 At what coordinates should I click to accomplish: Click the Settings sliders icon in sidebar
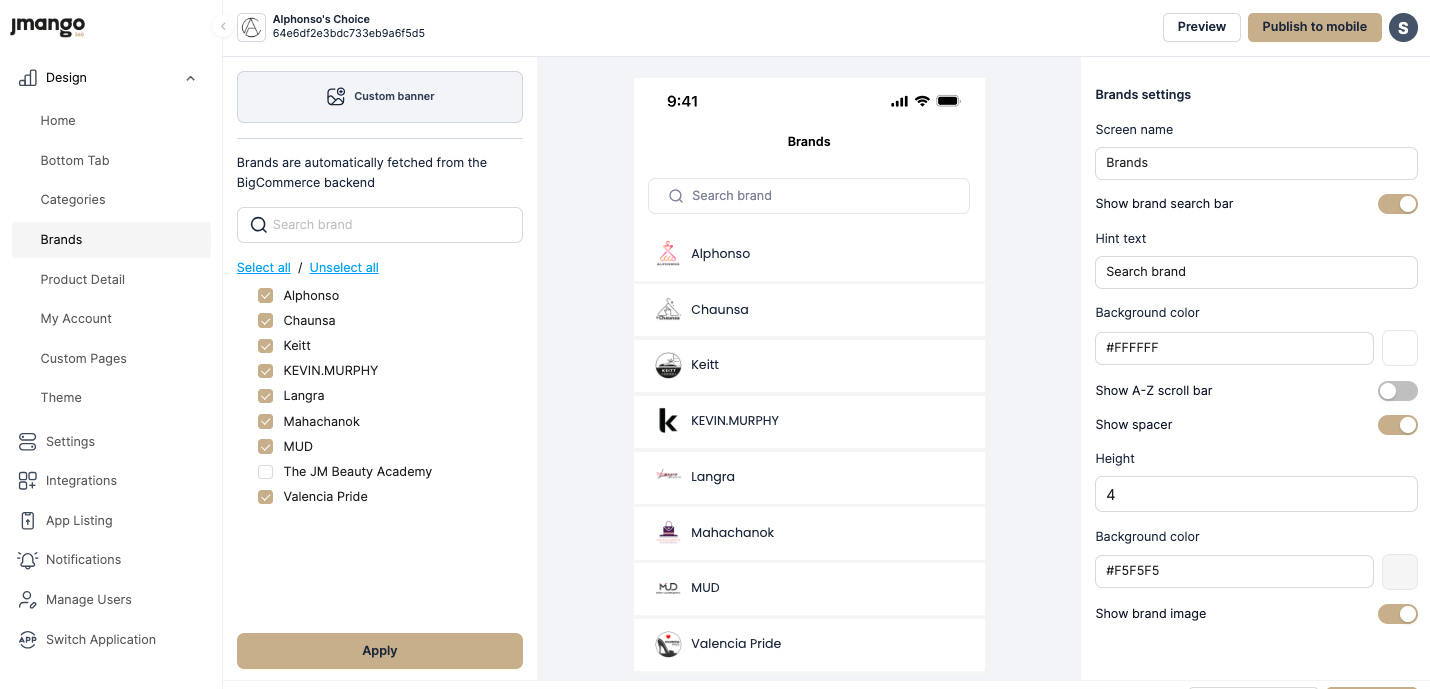coord(28,441)
